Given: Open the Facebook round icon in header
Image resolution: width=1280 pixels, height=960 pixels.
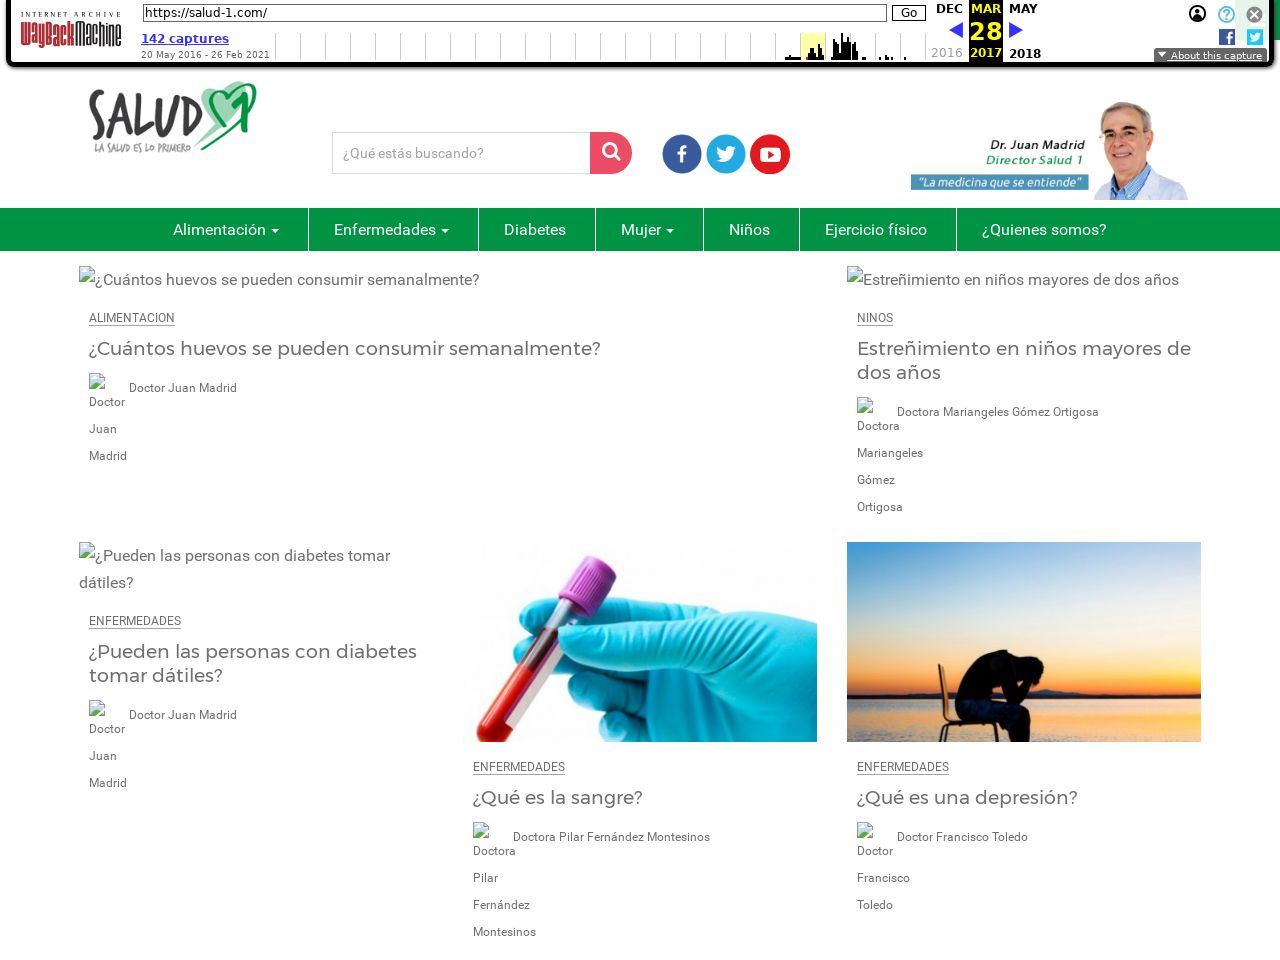Looking at the screenshot, I should [x=682, y=154].
